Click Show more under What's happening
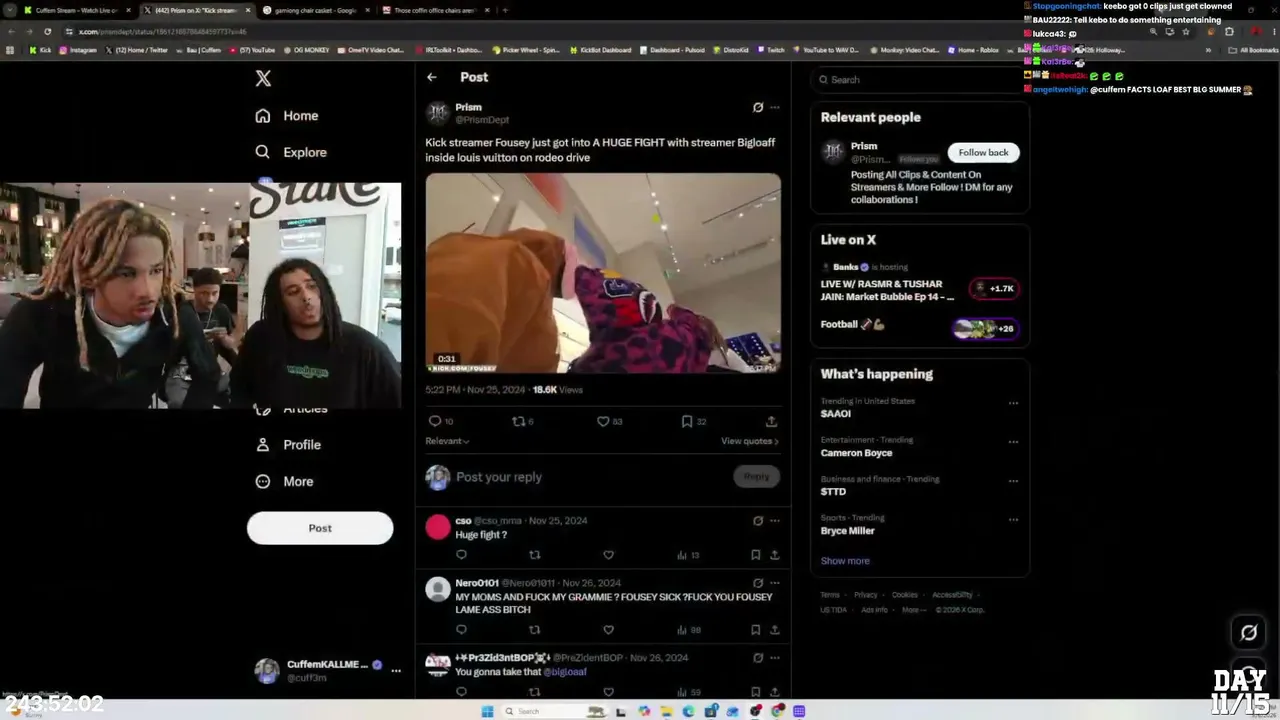 (845, 561)
